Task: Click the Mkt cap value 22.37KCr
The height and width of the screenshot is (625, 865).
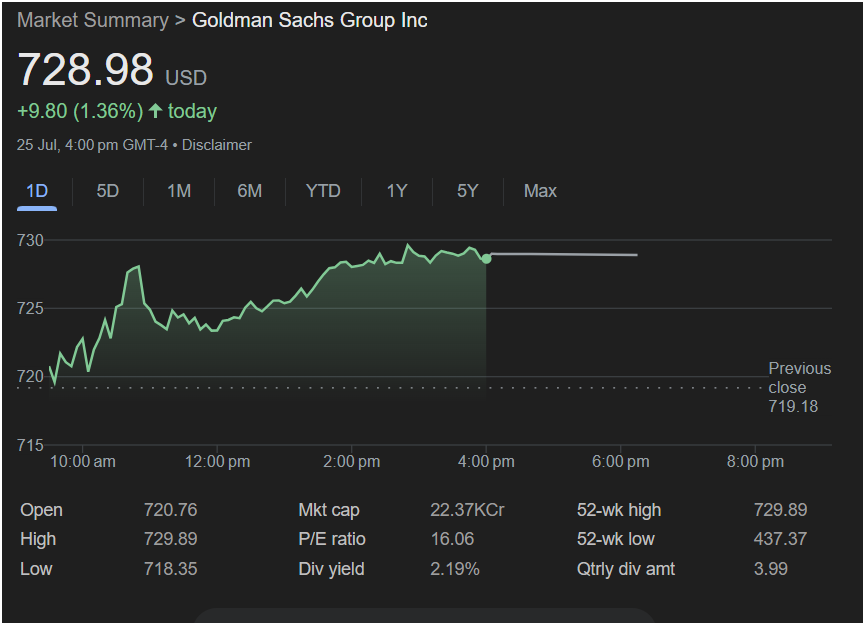Action: click(467, 510)
